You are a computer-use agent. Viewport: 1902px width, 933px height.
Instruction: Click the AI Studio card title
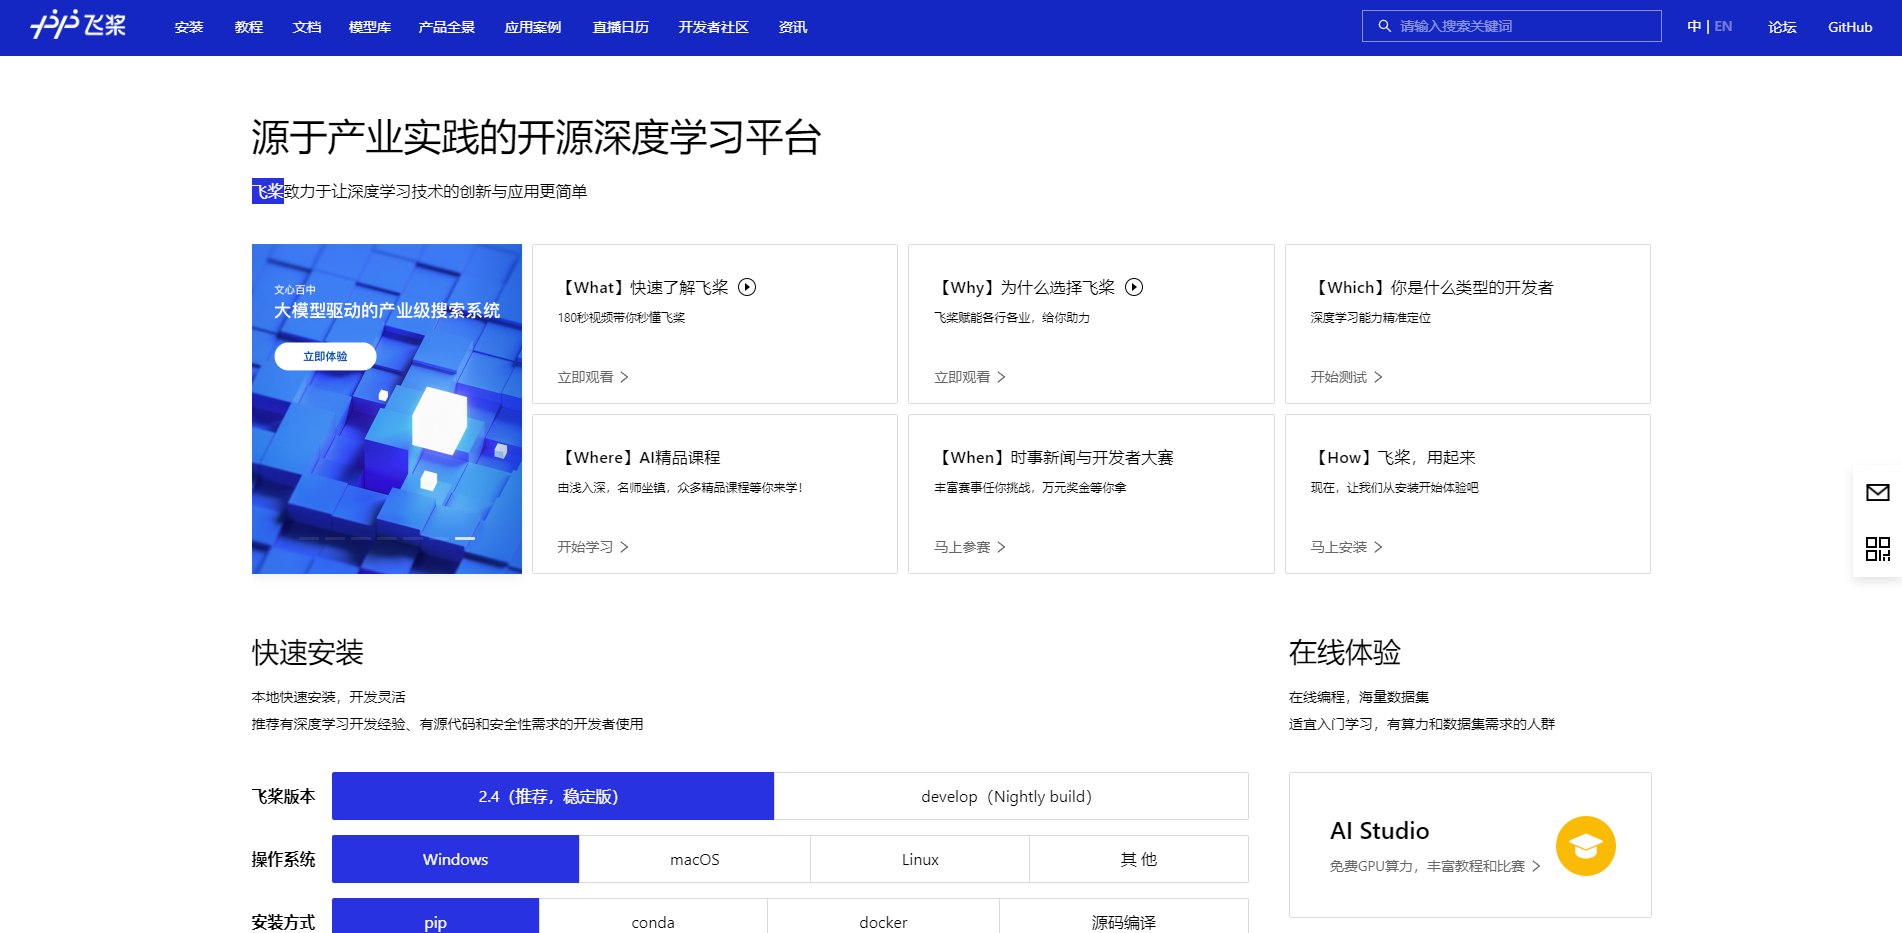click(1379, 831)
